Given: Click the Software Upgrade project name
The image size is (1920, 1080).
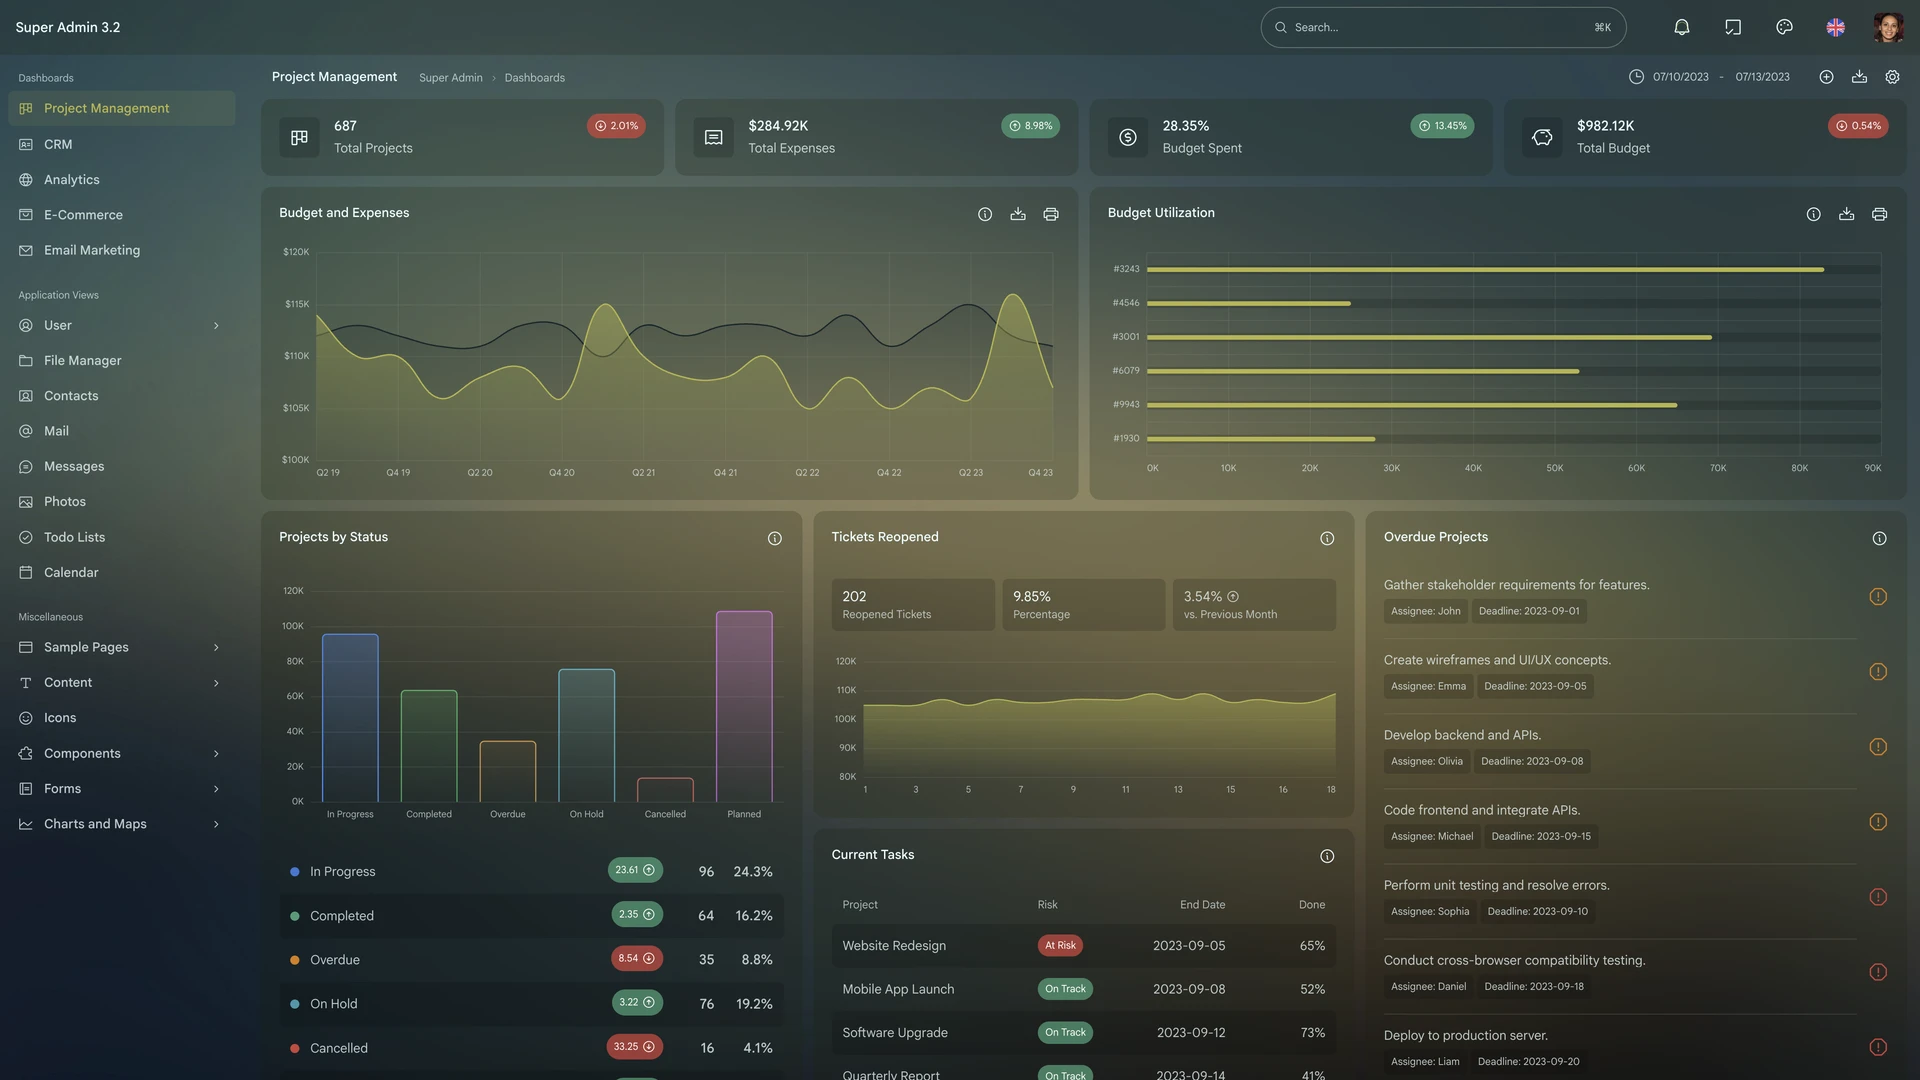Looking at the screenshot, I should click(894, 1033).
